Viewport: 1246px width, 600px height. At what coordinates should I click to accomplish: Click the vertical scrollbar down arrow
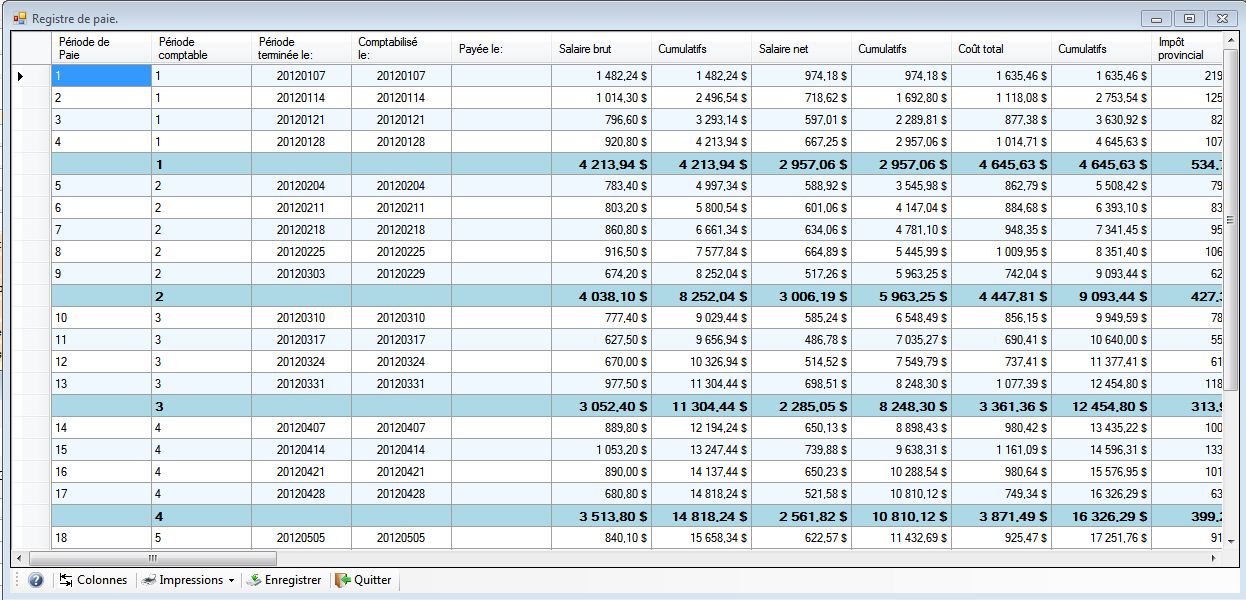coord(1231,540)
